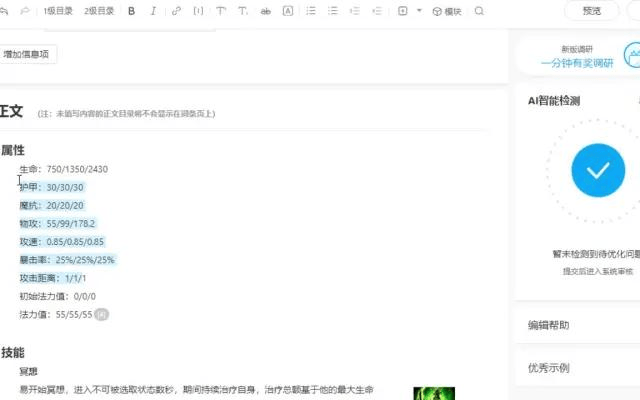Insert a hyperlink with link icon

tap(177, 11)
